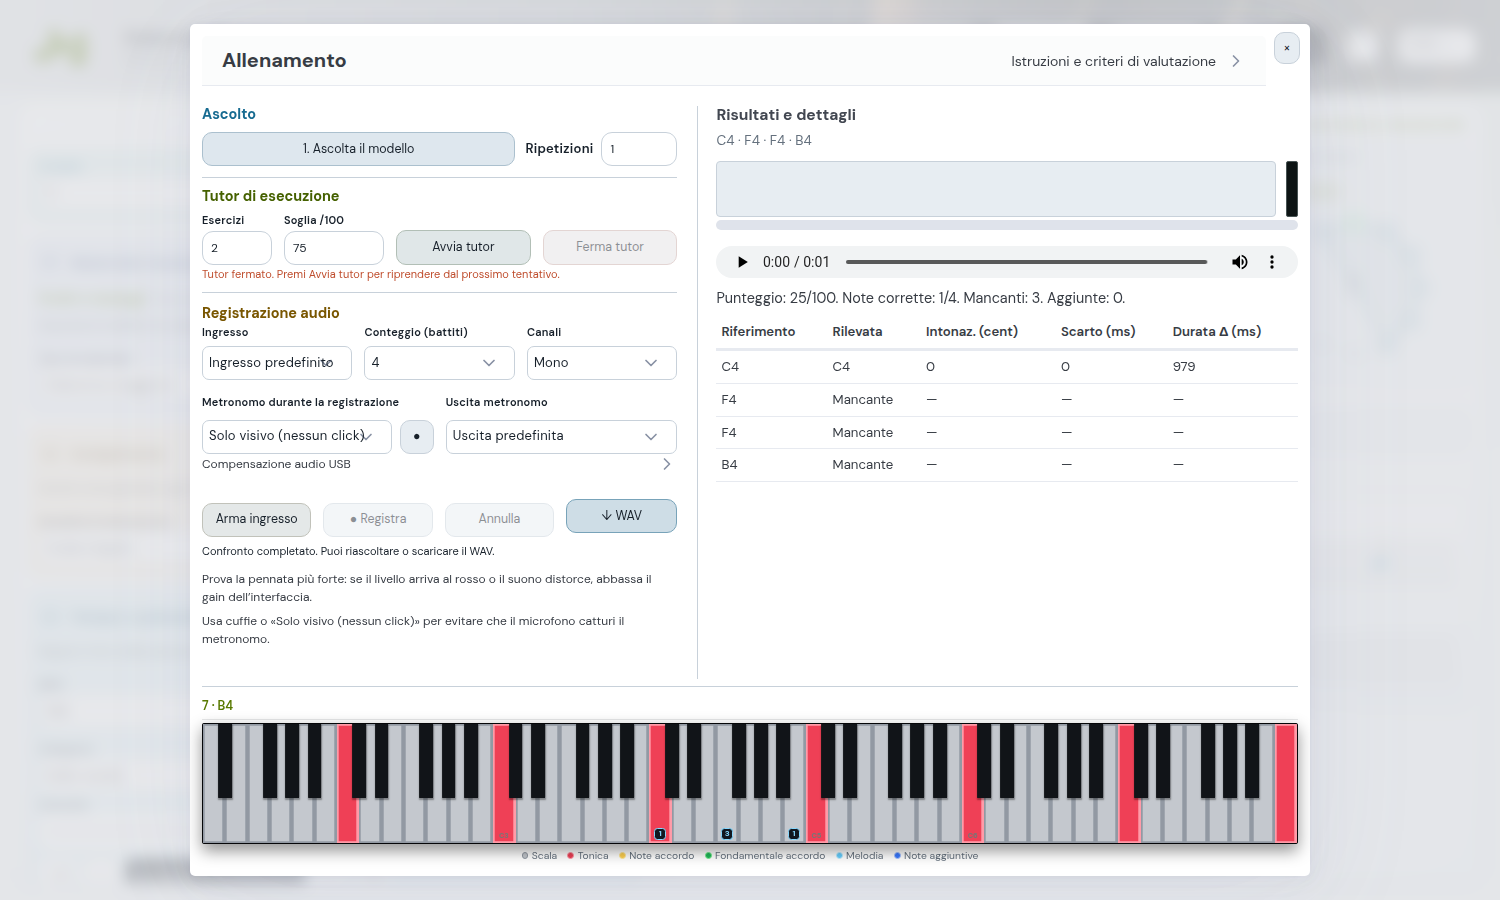Image resolution: width=1500 pixels, height=900 pixels.
Task: Click the Tonica legend entry
Action: pyautogui.click(x=588, y=856)
